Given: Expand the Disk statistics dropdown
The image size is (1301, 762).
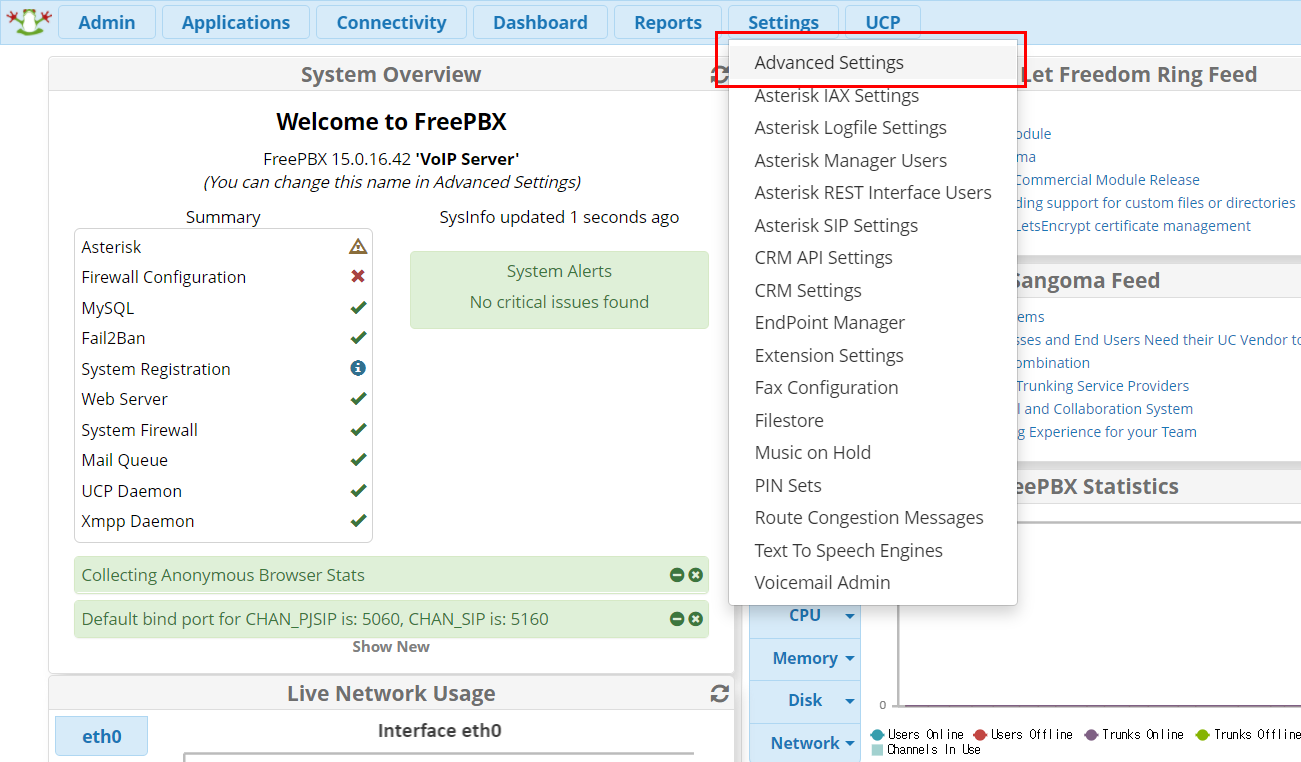Looking at the screenshot, I should point(805,700).
